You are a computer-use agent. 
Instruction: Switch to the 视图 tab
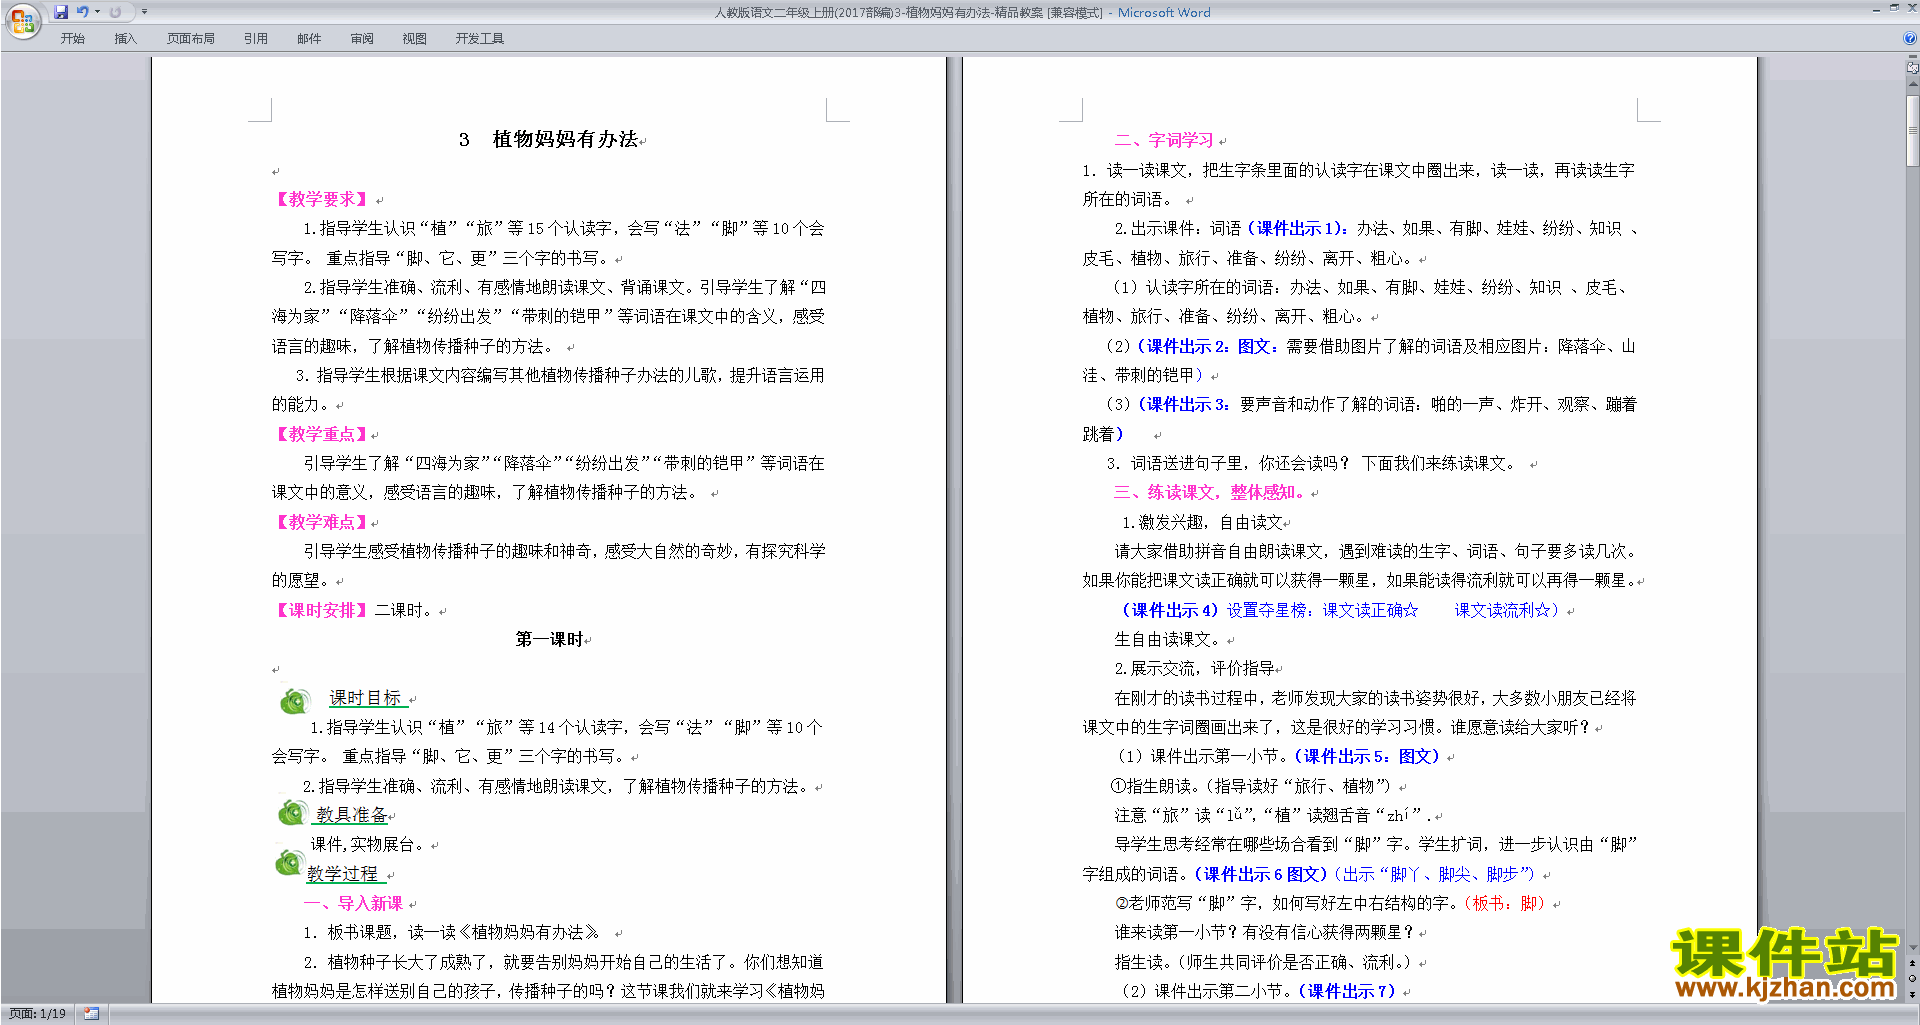(x=414, y=39)
